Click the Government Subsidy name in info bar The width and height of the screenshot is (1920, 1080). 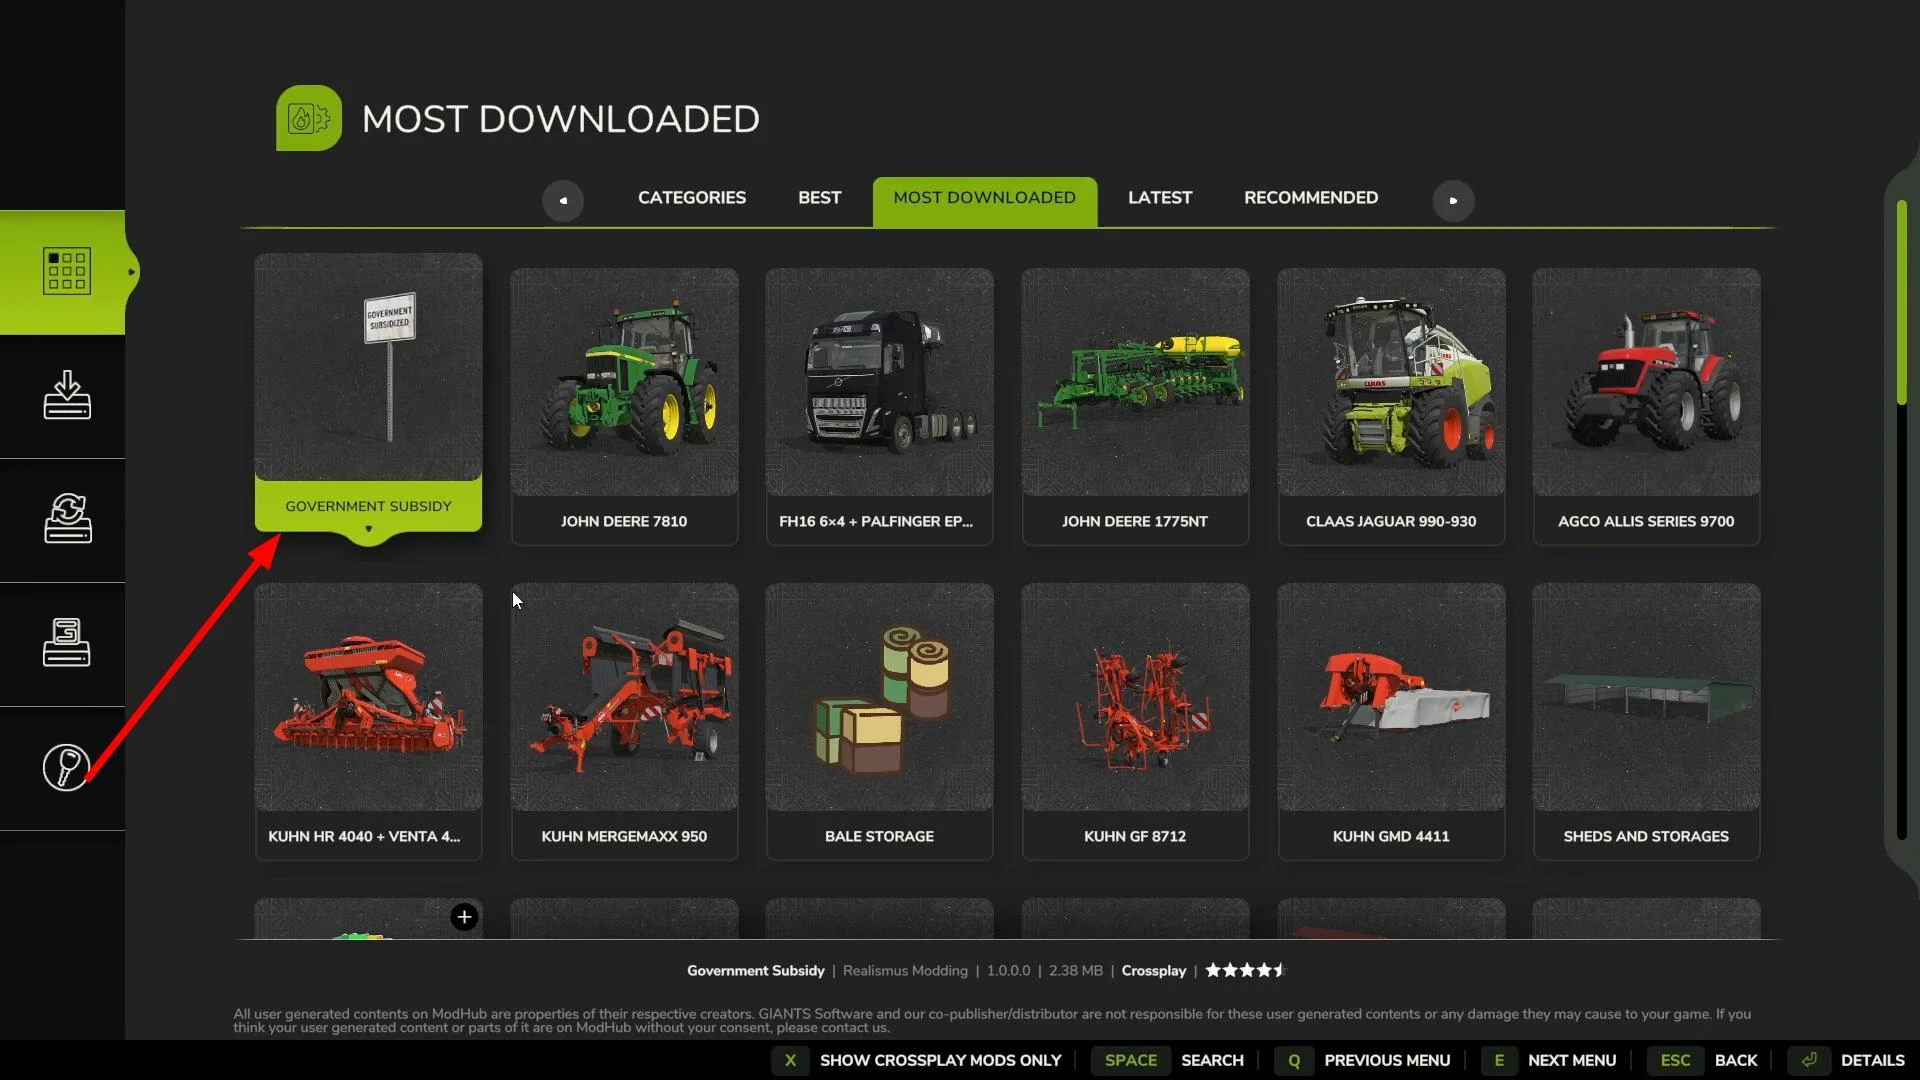755,970
